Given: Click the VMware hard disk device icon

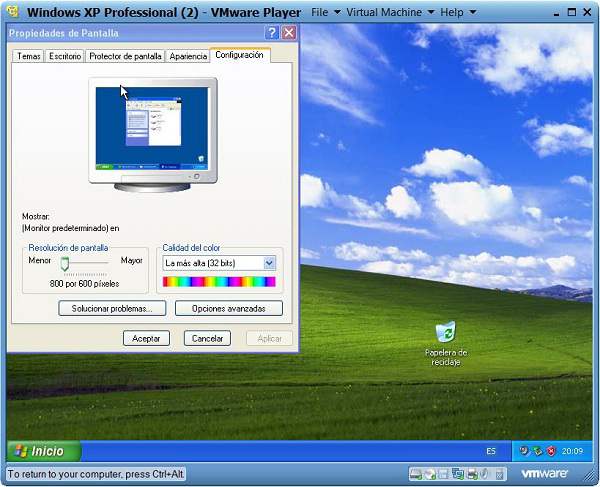Looking at the screenshot, I should point(416,474).
